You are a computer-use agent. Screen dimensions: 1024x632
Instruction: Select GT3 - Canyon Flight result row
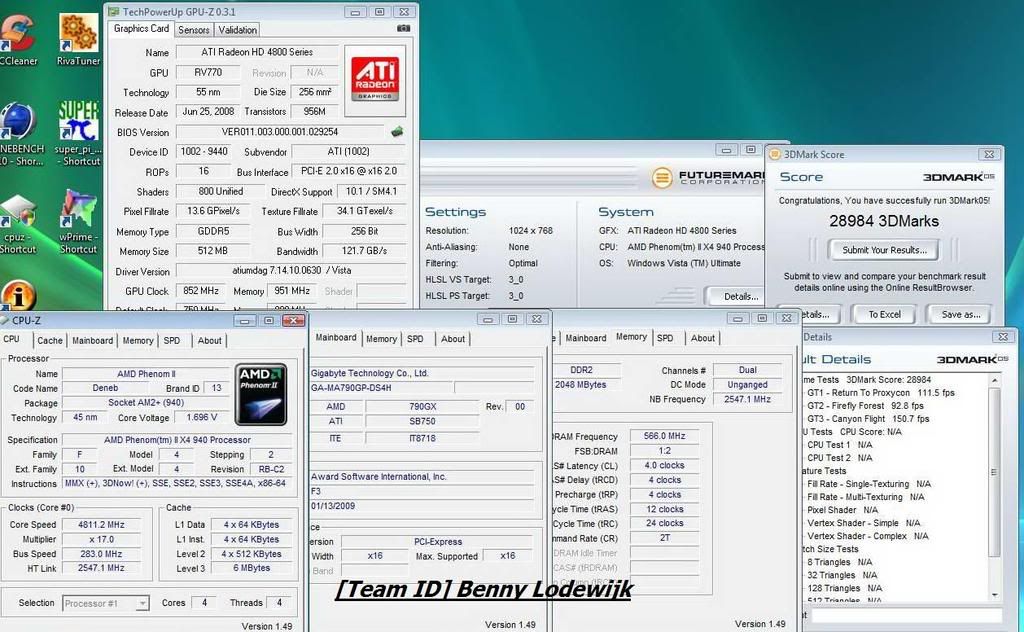[868, 419]
